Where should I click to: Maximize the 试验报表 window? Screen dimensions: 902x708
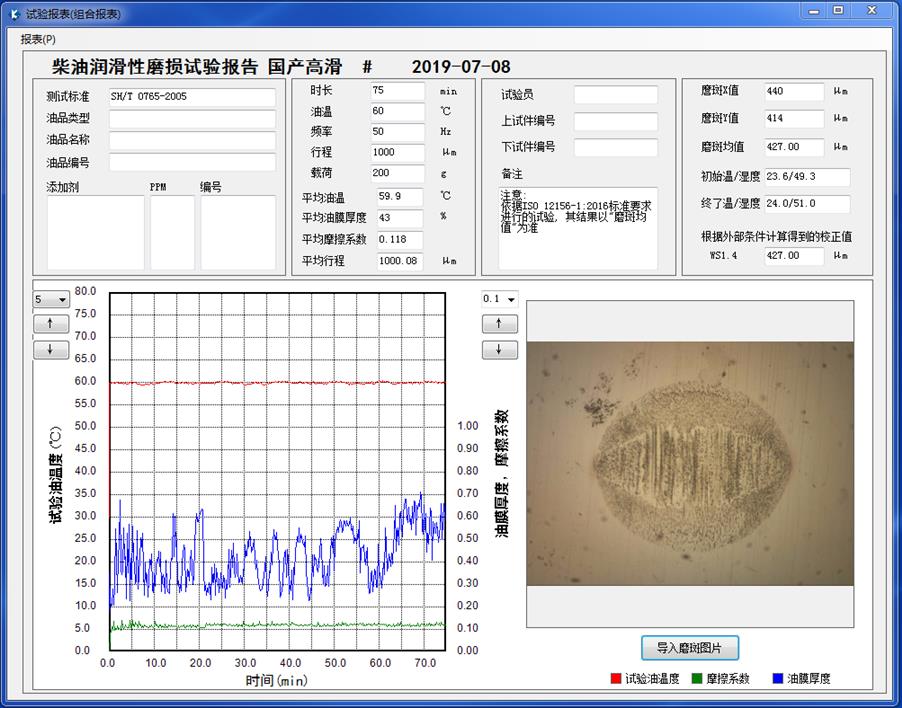(839, 11)
